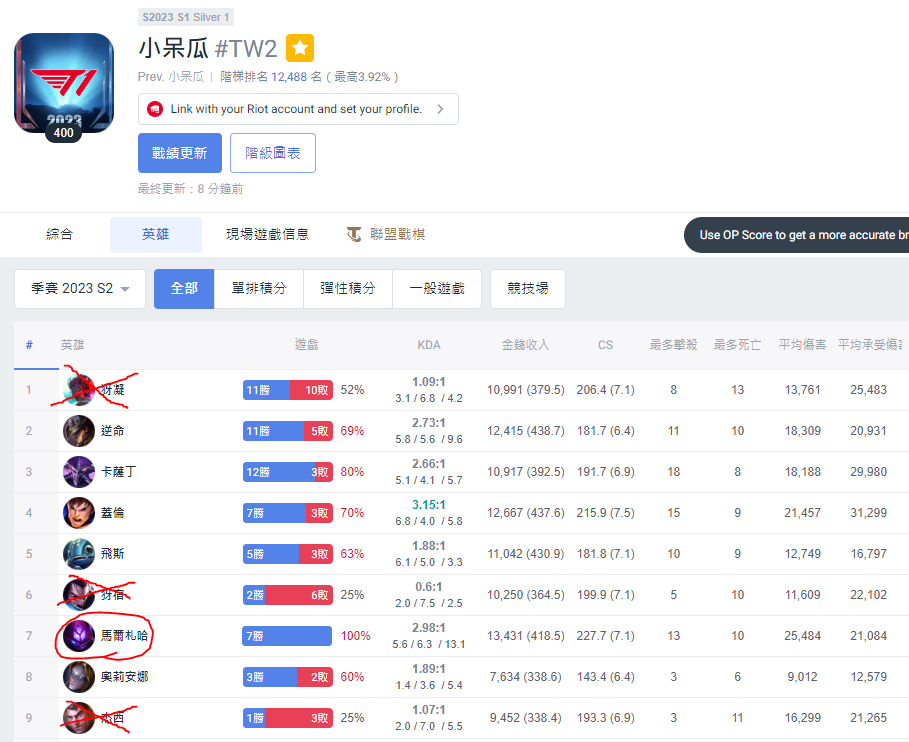Image resolution: width=909 pixels, height=742 pixels.
Task: Click the yellow star favorite icon
Action: click(300, 48)
